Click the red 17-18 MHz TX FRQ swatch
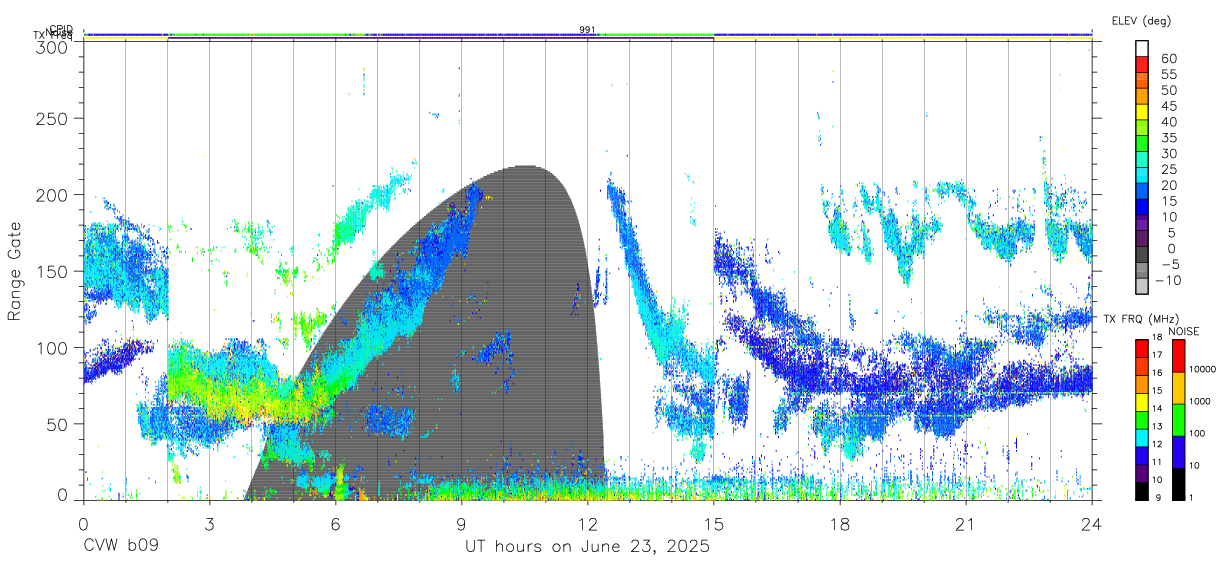Viewport: 1228px width, 567px height. (x=1142, y=349)
